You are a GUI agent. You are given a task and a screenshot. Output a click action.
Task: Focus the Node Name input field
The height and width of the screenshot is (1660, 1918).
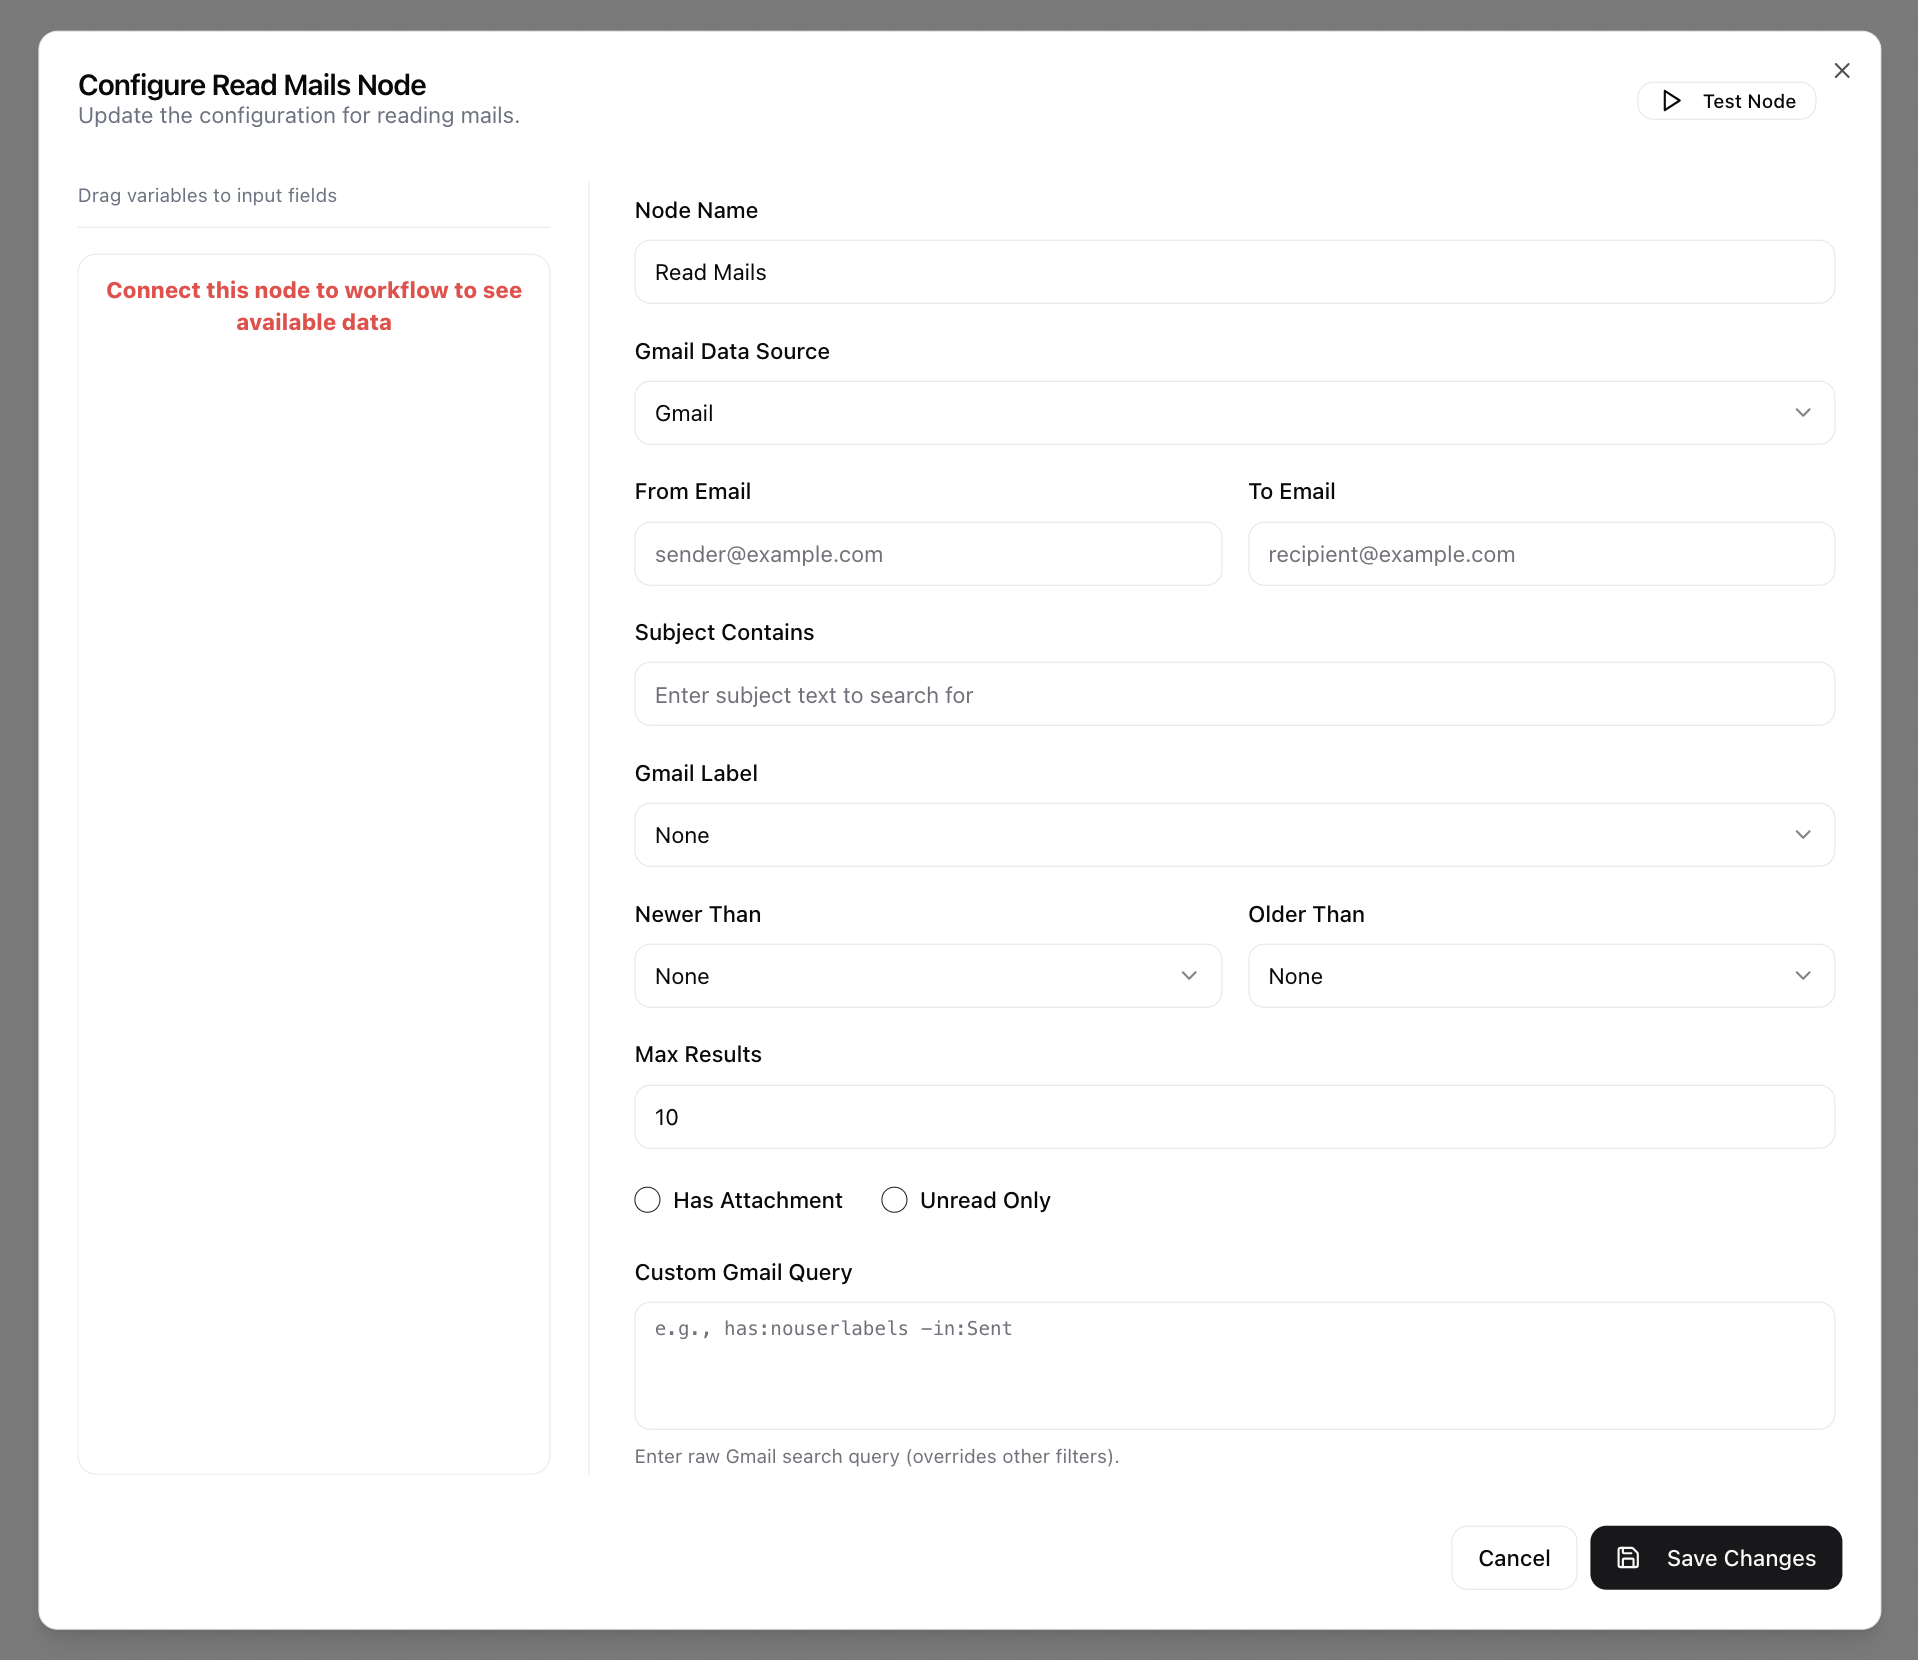click(1233, 272)
